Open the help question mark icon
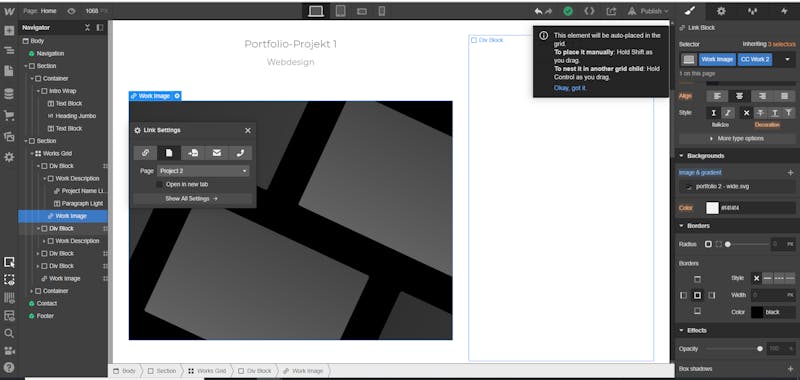 click(9, 367)
